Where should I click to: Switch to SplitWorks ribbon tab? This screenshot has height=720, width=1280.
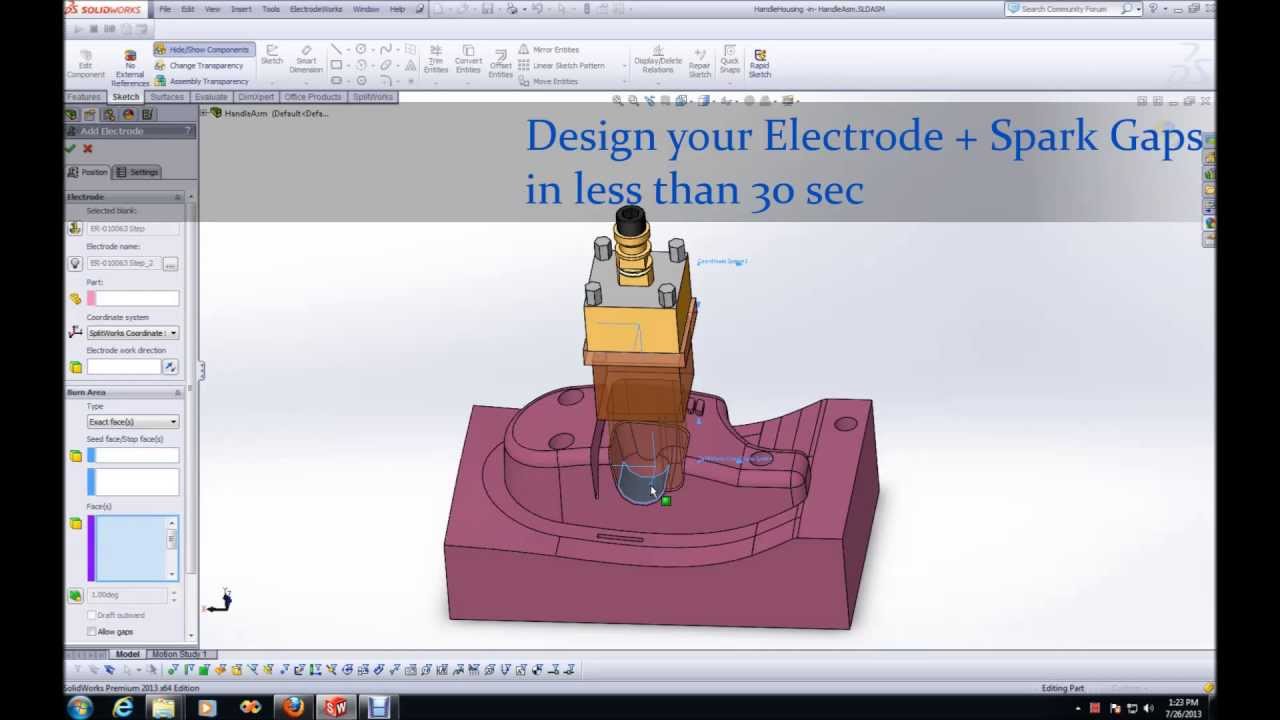(372, 97)
